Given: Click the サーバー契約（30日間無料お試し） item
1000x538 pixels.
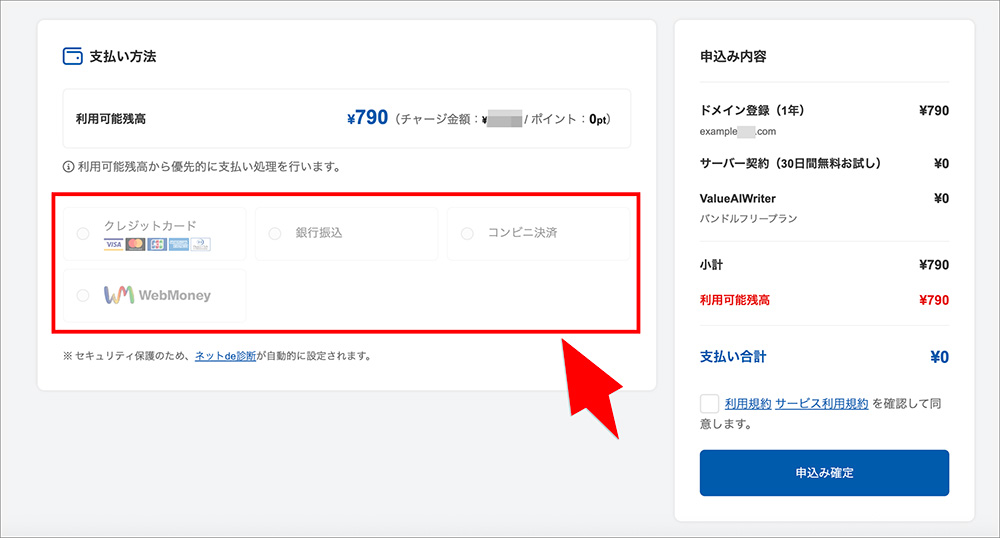Looking at the screenshot, I should (790, 163).
